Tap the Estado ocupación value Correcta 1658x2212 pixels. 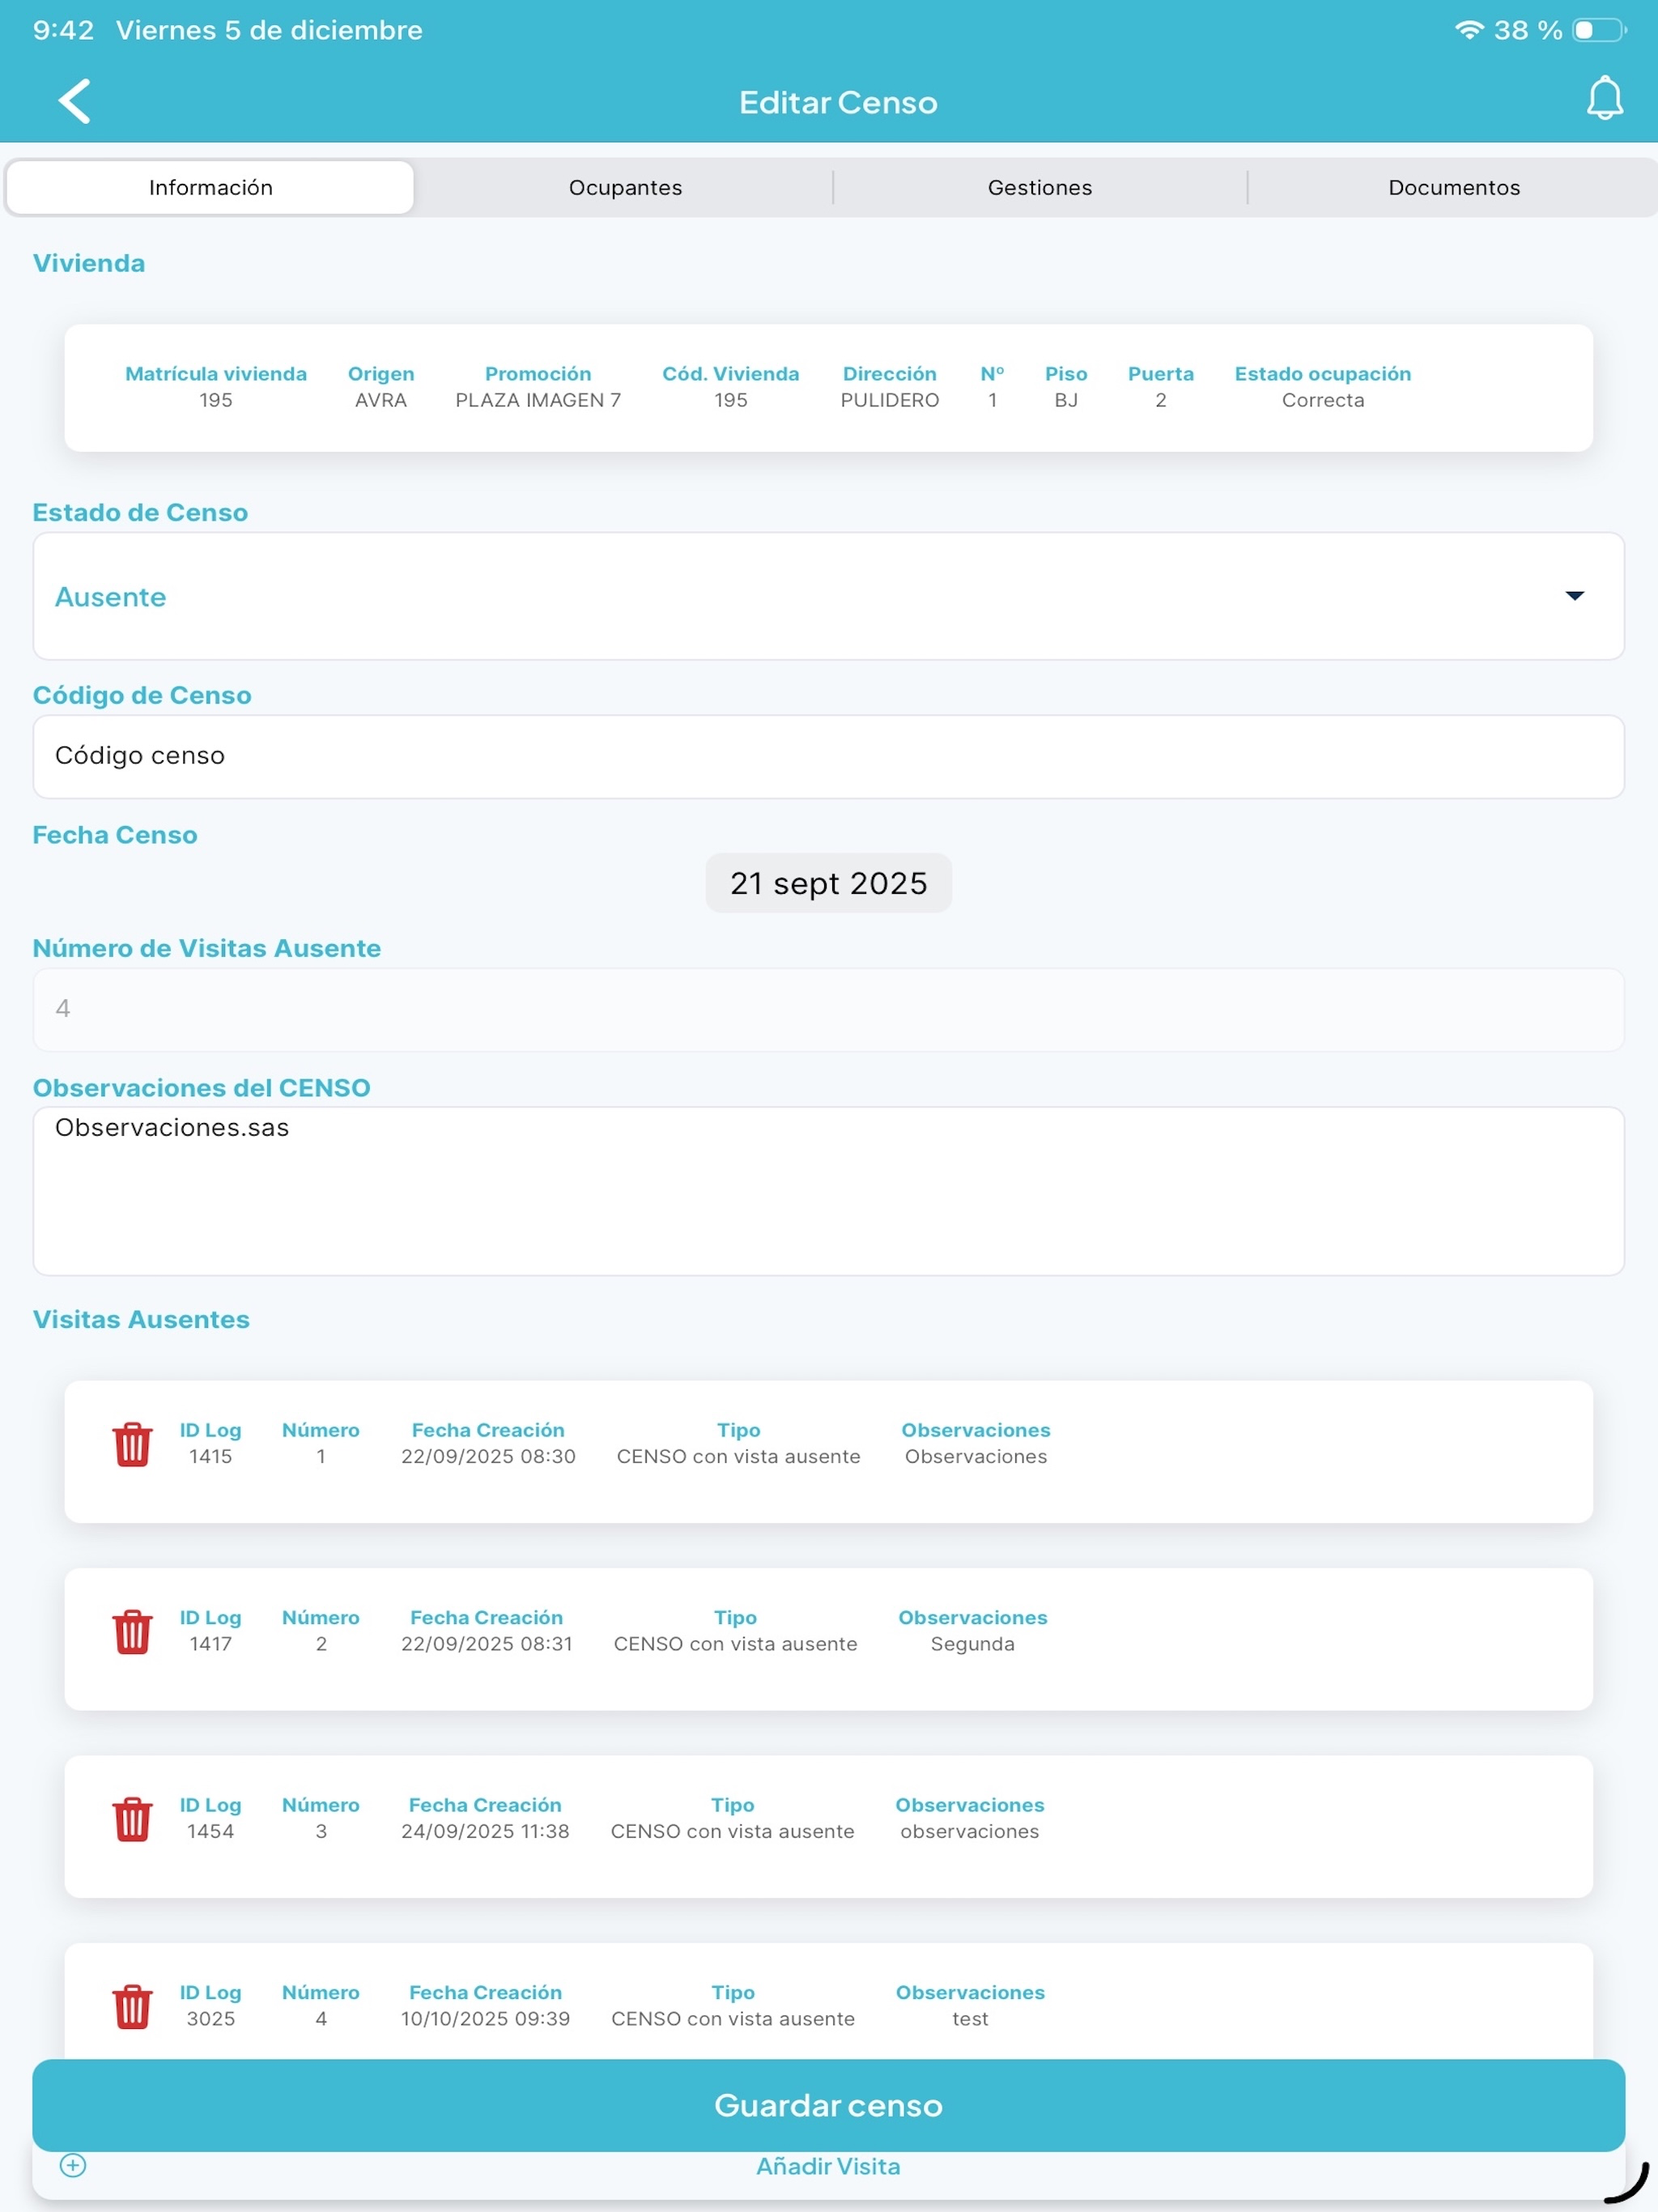pos(1323,400)
